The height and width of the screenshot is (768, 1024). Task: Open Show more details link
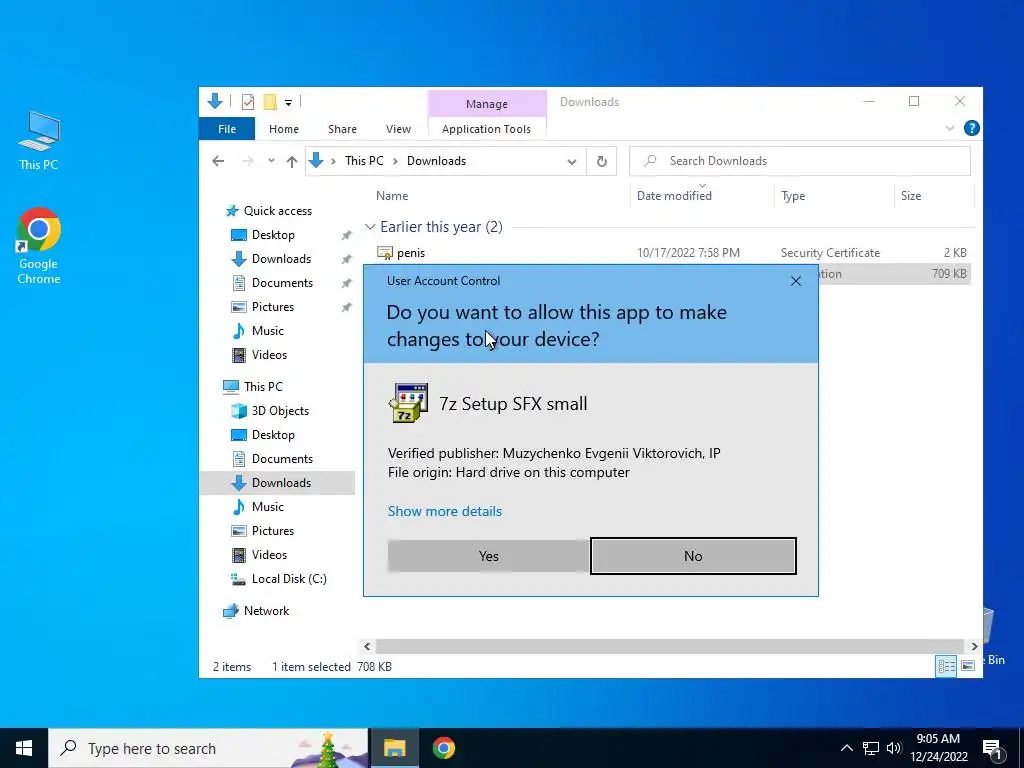click(x=445, y=511)
